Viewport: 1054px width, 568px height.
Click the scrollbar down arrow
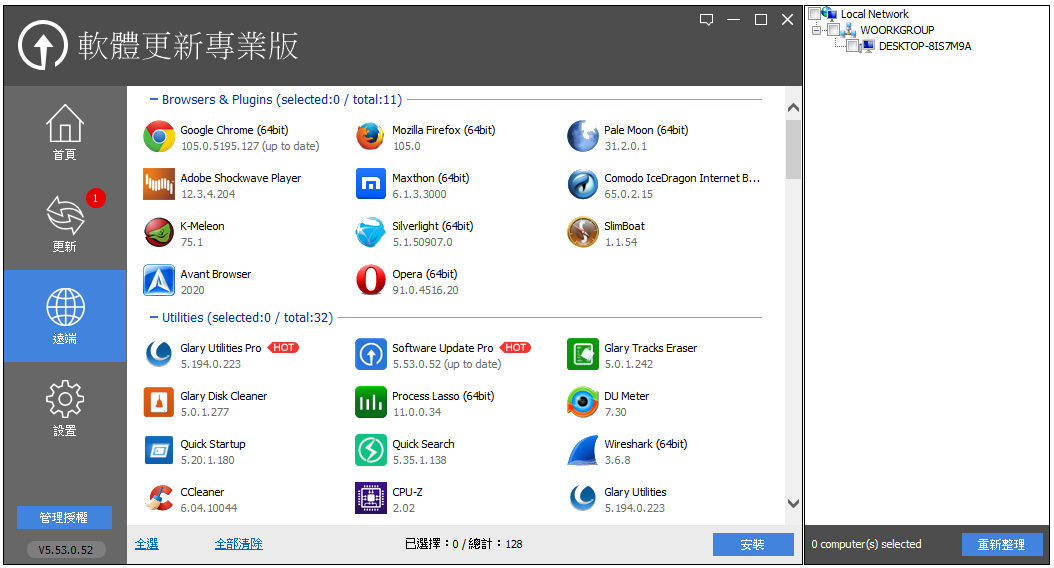point(793,503)
